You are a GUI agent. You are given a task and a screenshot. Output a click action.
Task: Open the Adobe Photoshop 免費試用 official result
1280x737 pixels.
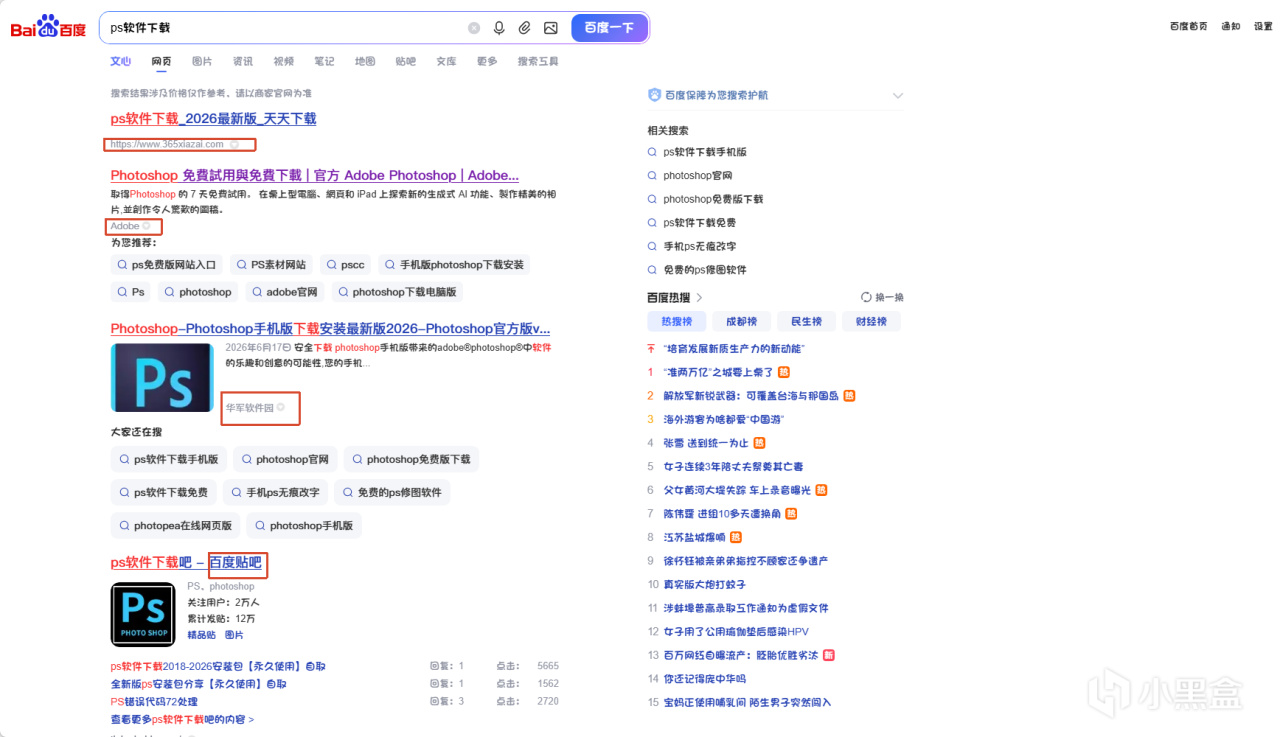pyautogui.click(x=315, y=176)
